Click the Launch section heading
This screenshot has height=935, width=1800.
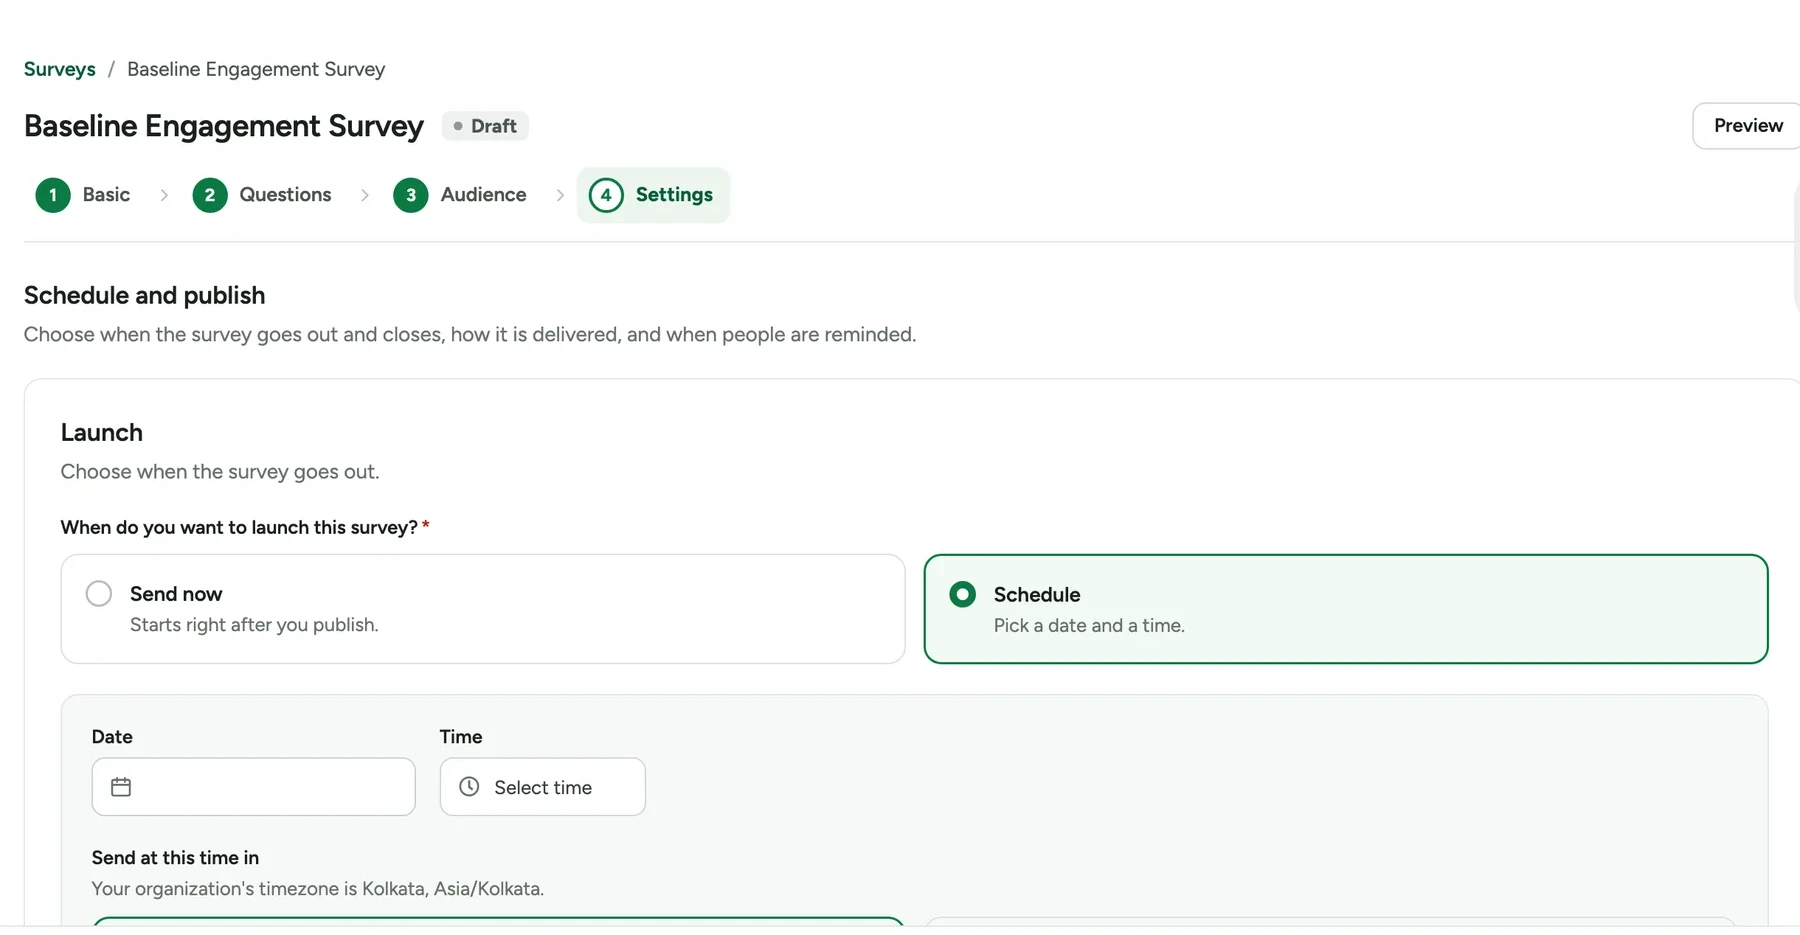coord(102,432)
